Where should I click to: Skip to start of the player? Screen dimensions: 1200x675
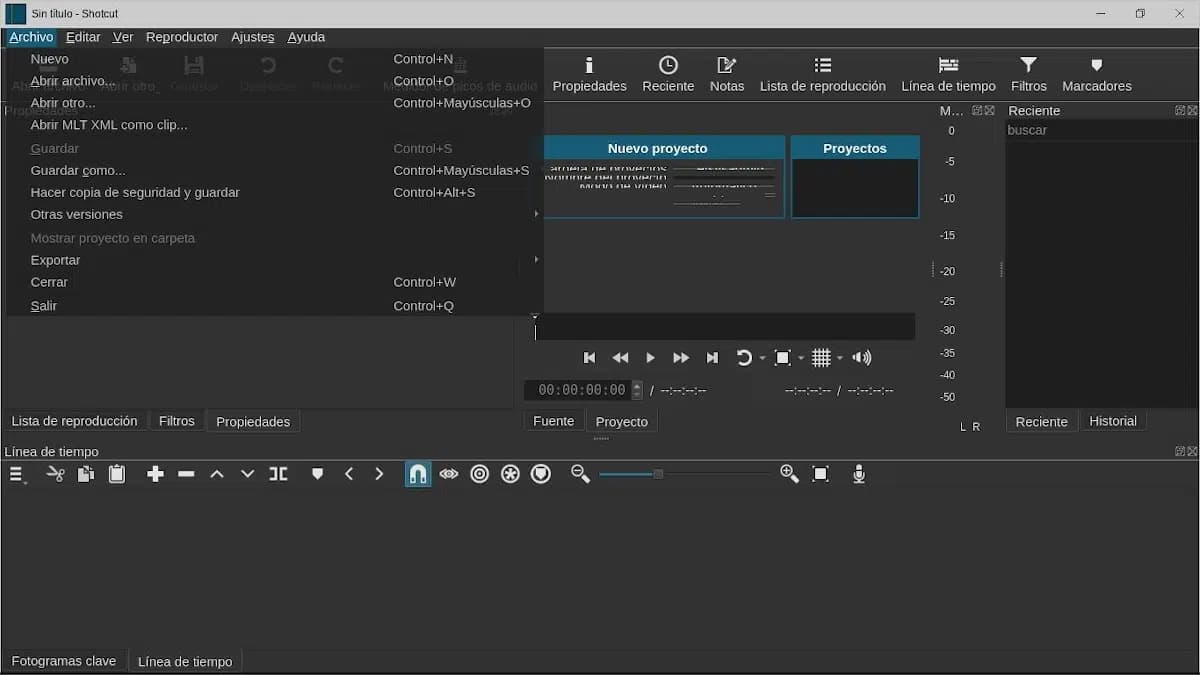click(x=590, y=358)
